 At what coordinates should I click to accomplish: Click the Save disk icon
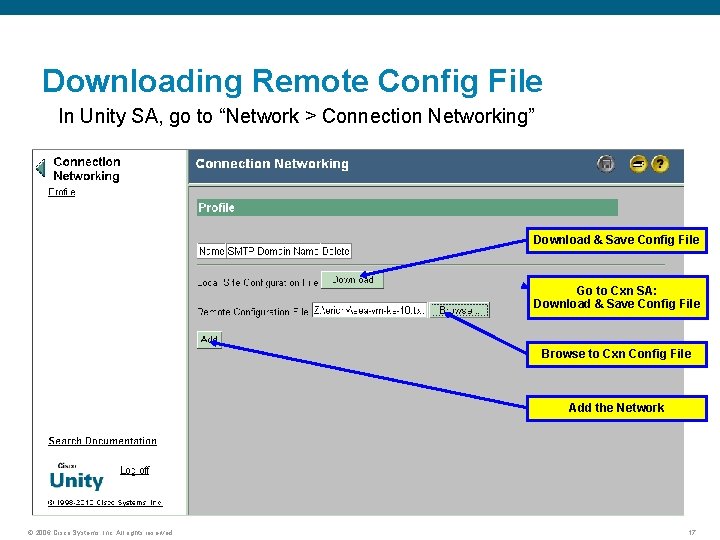pyautogui.click(x=606, y=163)
